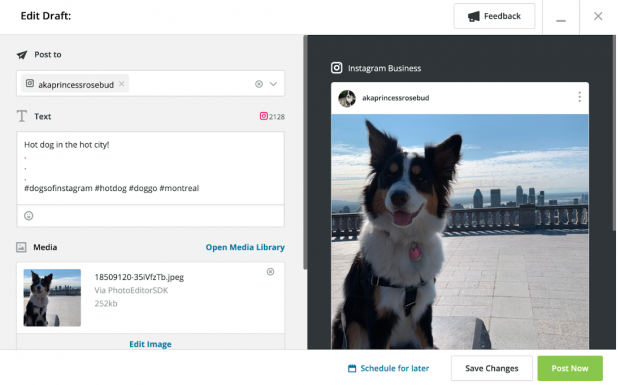Image resolution: width=620 pixels, height=385 pixels.
Task: Click the preview post dog photo
Action: [459, 232]
